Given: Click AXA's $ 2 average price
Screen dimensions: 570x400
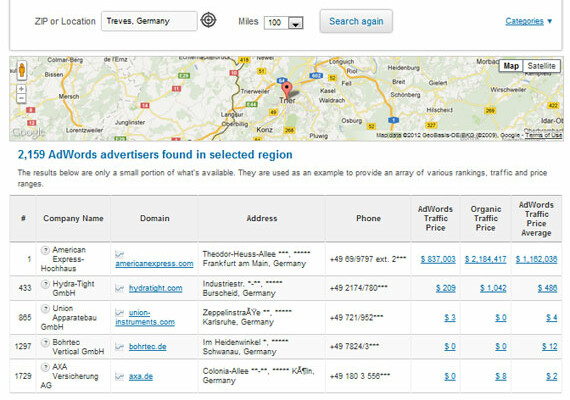Looking at the screenshot, I should (x=551, y=376).
